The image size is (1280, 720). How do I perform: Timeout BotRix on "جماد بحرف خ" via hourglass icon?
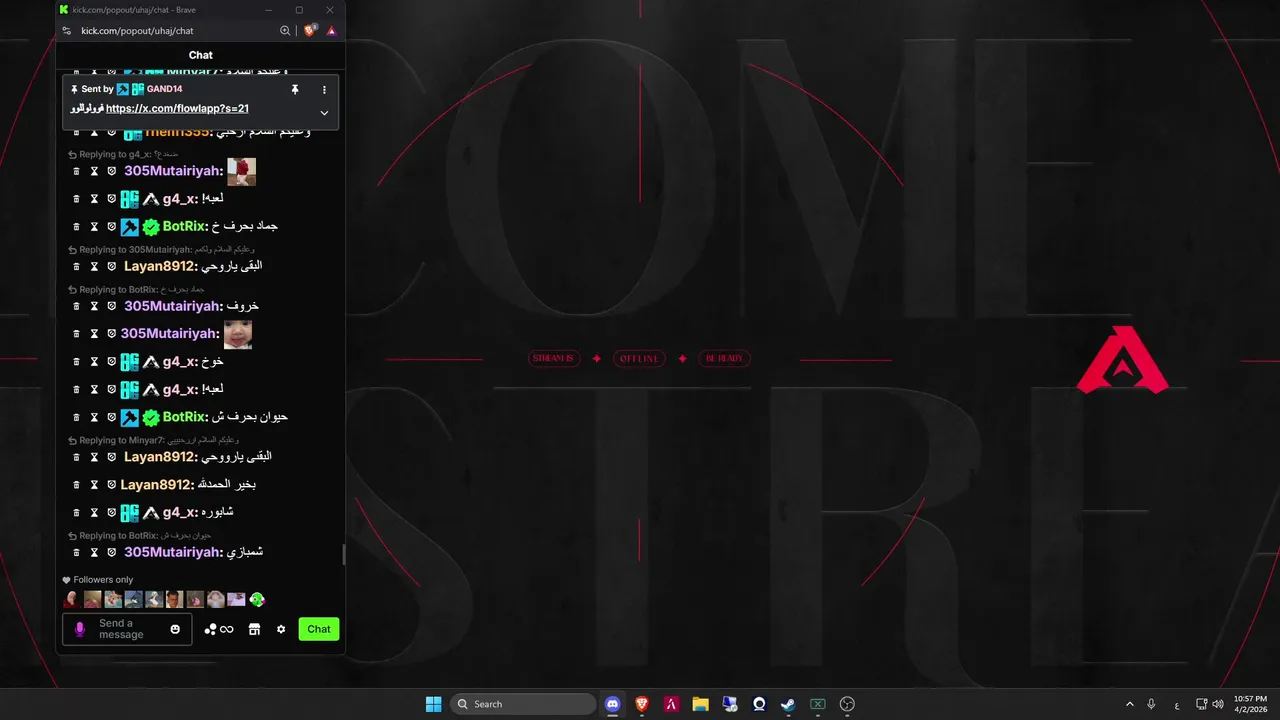tap(94, 227)
